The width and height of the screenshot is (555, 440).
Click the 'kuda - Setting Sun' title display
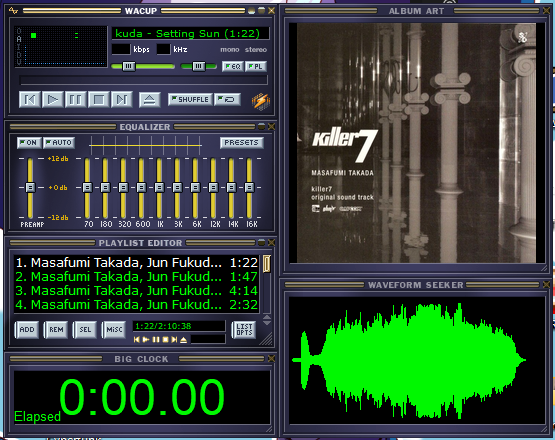pyautogui.click(x=190, y=34)
